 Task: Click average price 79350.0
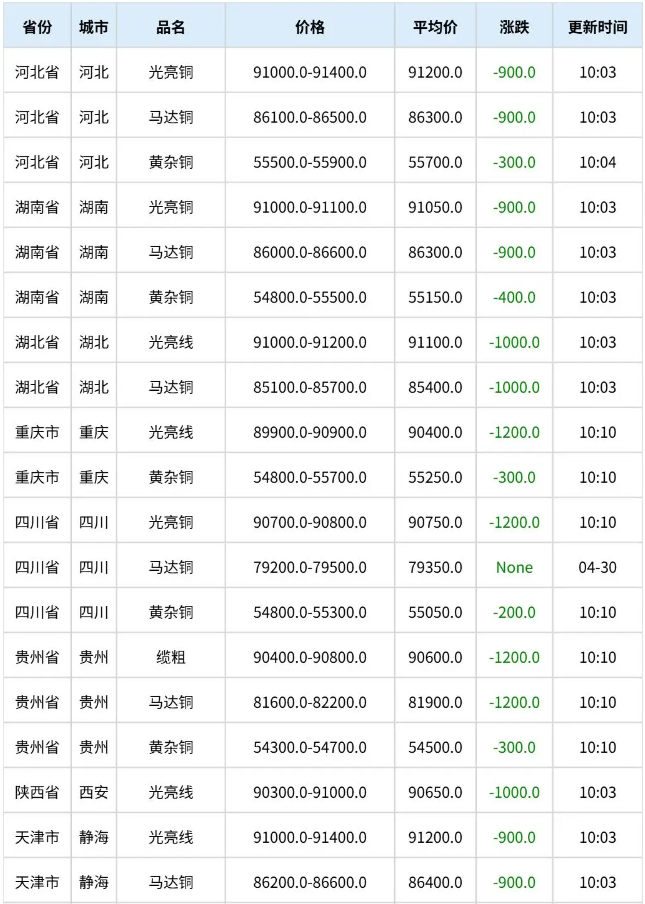[435, 567]
